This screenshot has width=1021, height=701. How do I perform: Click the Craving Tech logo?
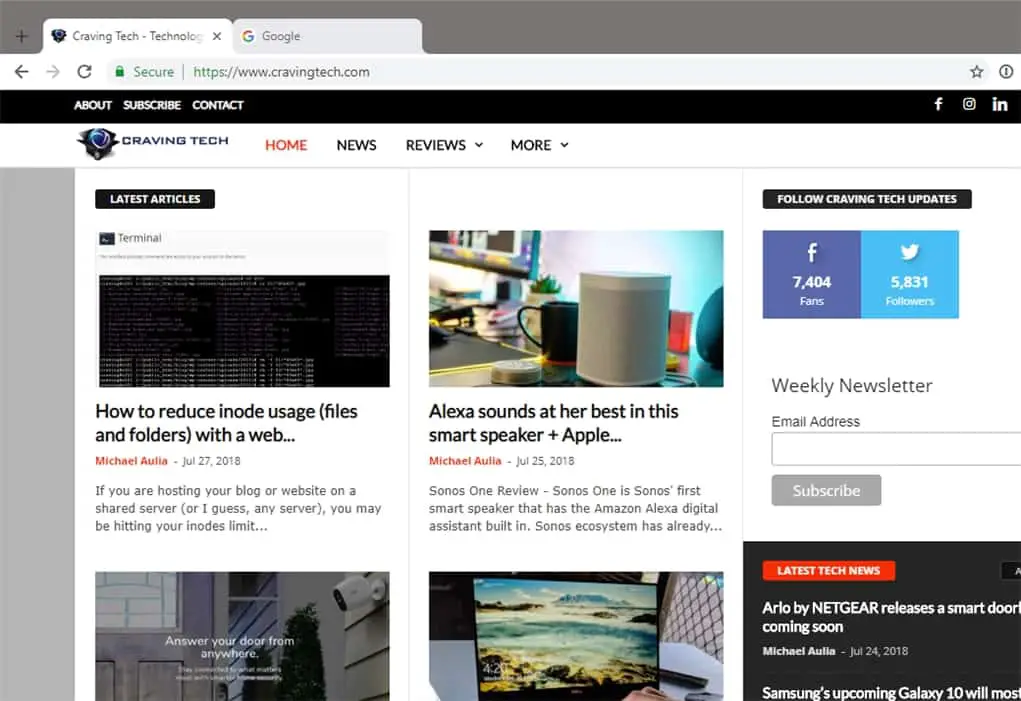pyautogui.click(x=152, y=143)
